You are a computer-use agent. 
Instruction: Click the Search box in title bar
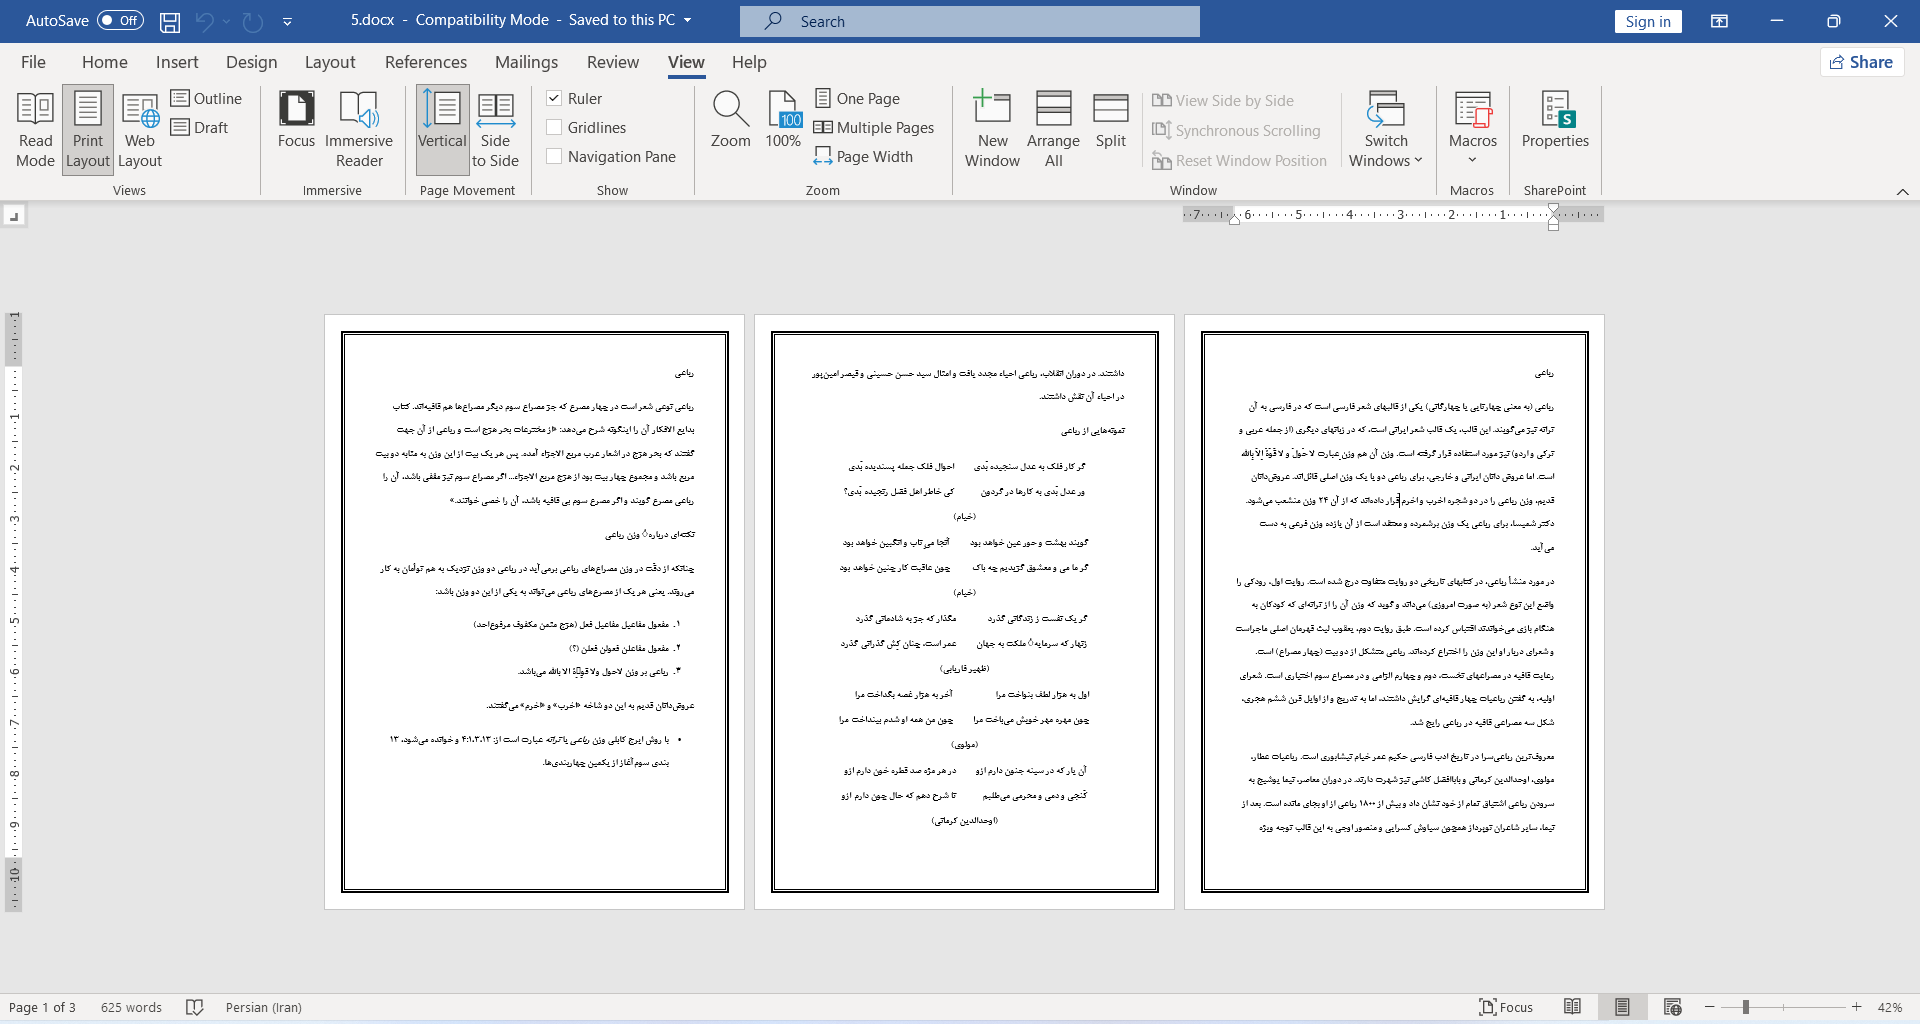[x=970, y=21]
